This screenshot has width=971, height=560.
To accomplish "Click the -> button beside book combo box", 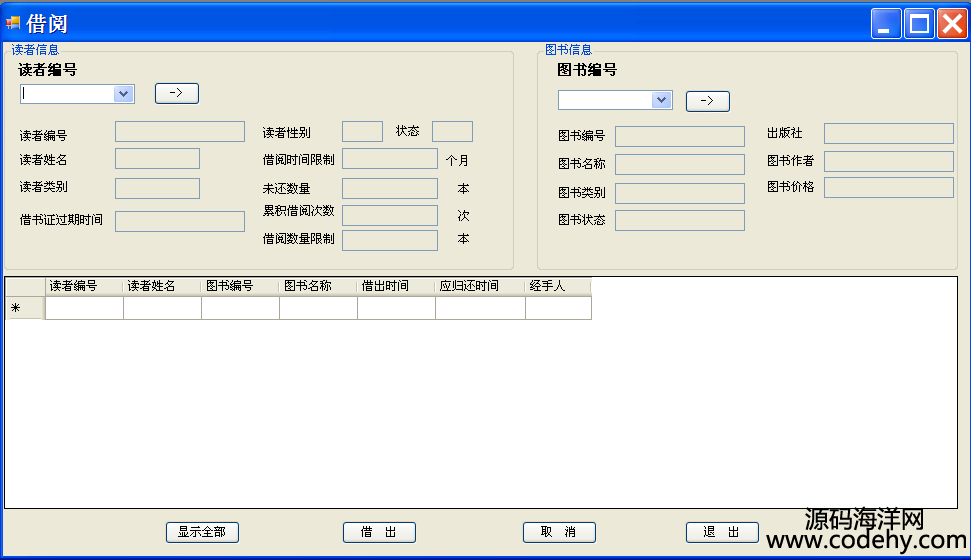I will click(708, 101).
